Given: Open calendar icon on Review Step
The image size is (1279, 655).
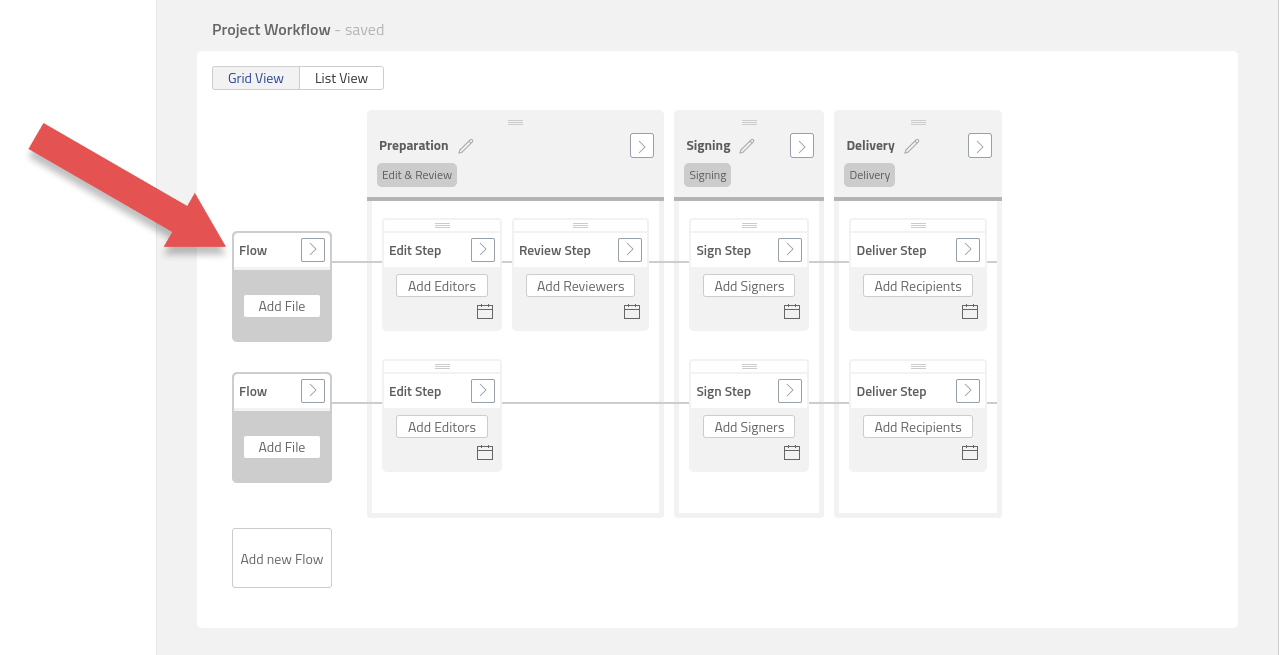Looking at the screenshot, I should click(x=632, y=312).
